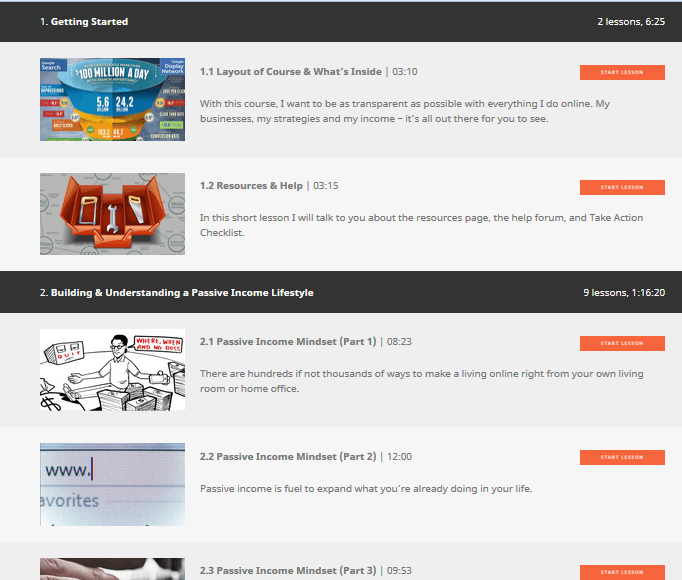Select description starting There are hundreds if not thousands
Screen dimensions: 682x580
(421, 381)
